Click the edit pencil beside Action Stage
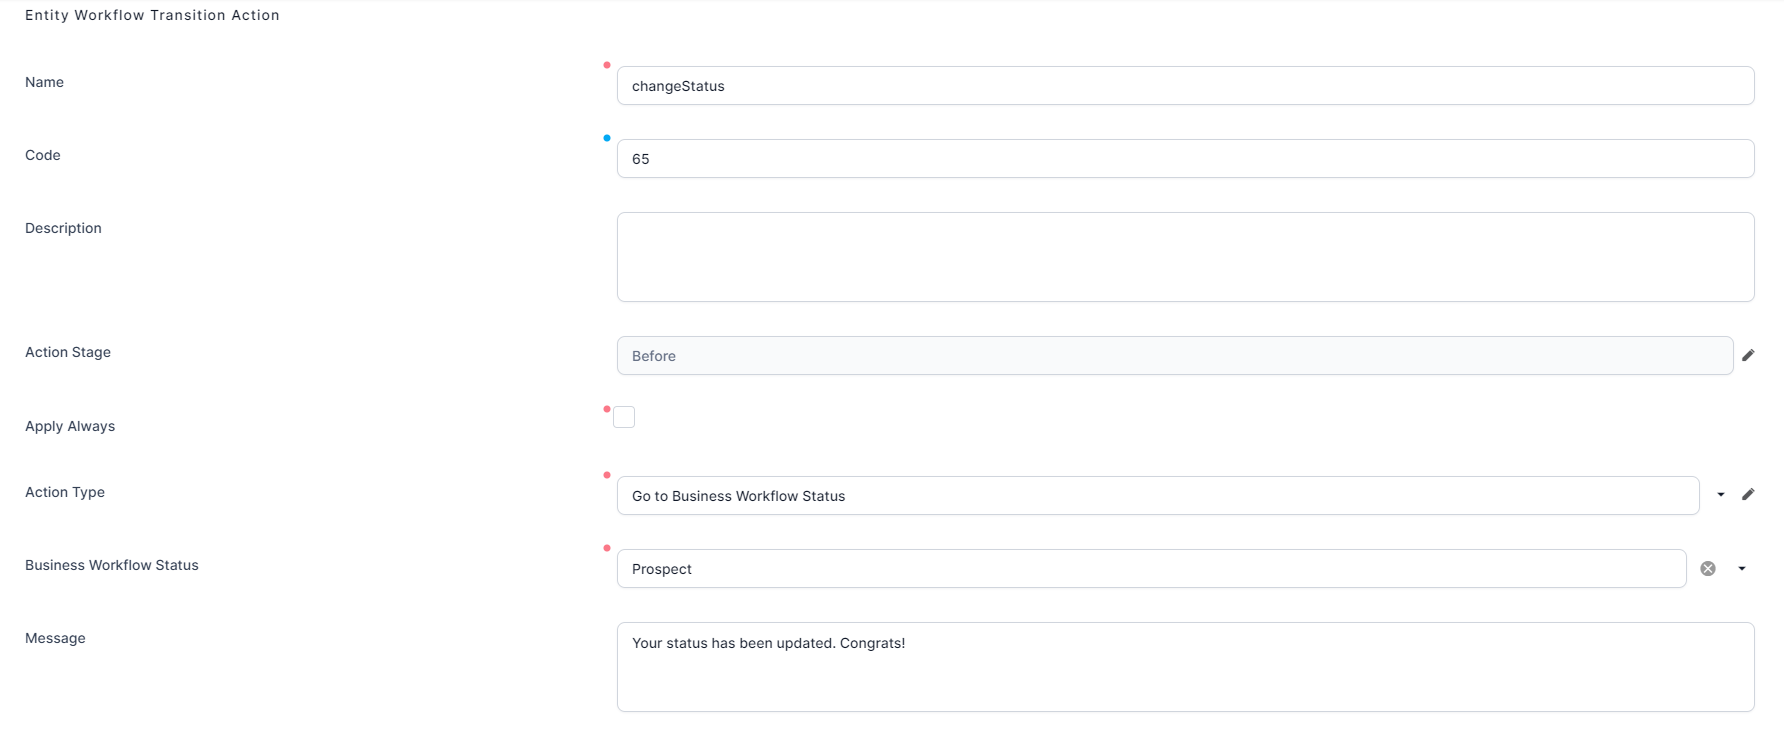This screenshot has height=745, width=1784. pyautogui.click(x=1748, y=355)
